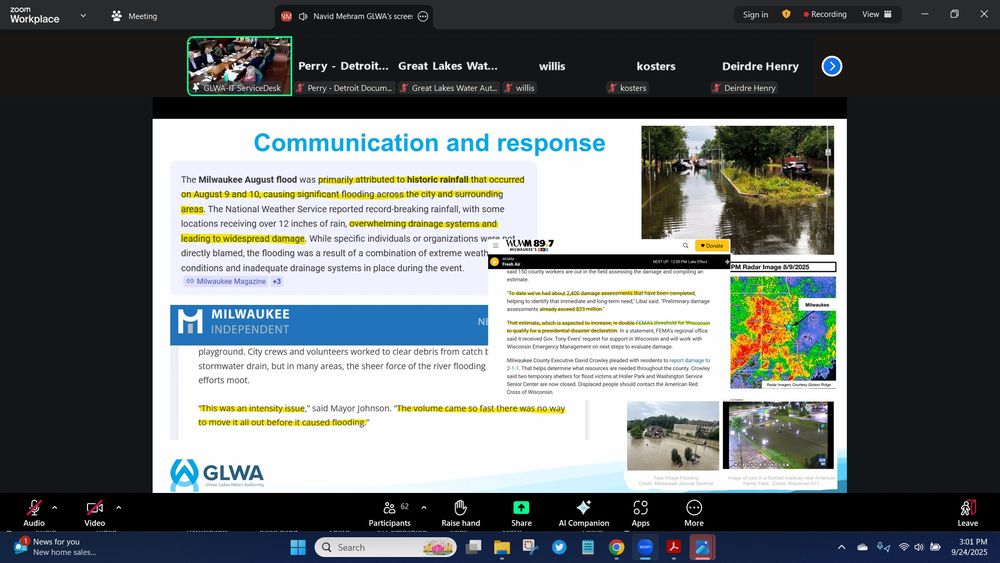Click the taskbar clock and date

969,547
